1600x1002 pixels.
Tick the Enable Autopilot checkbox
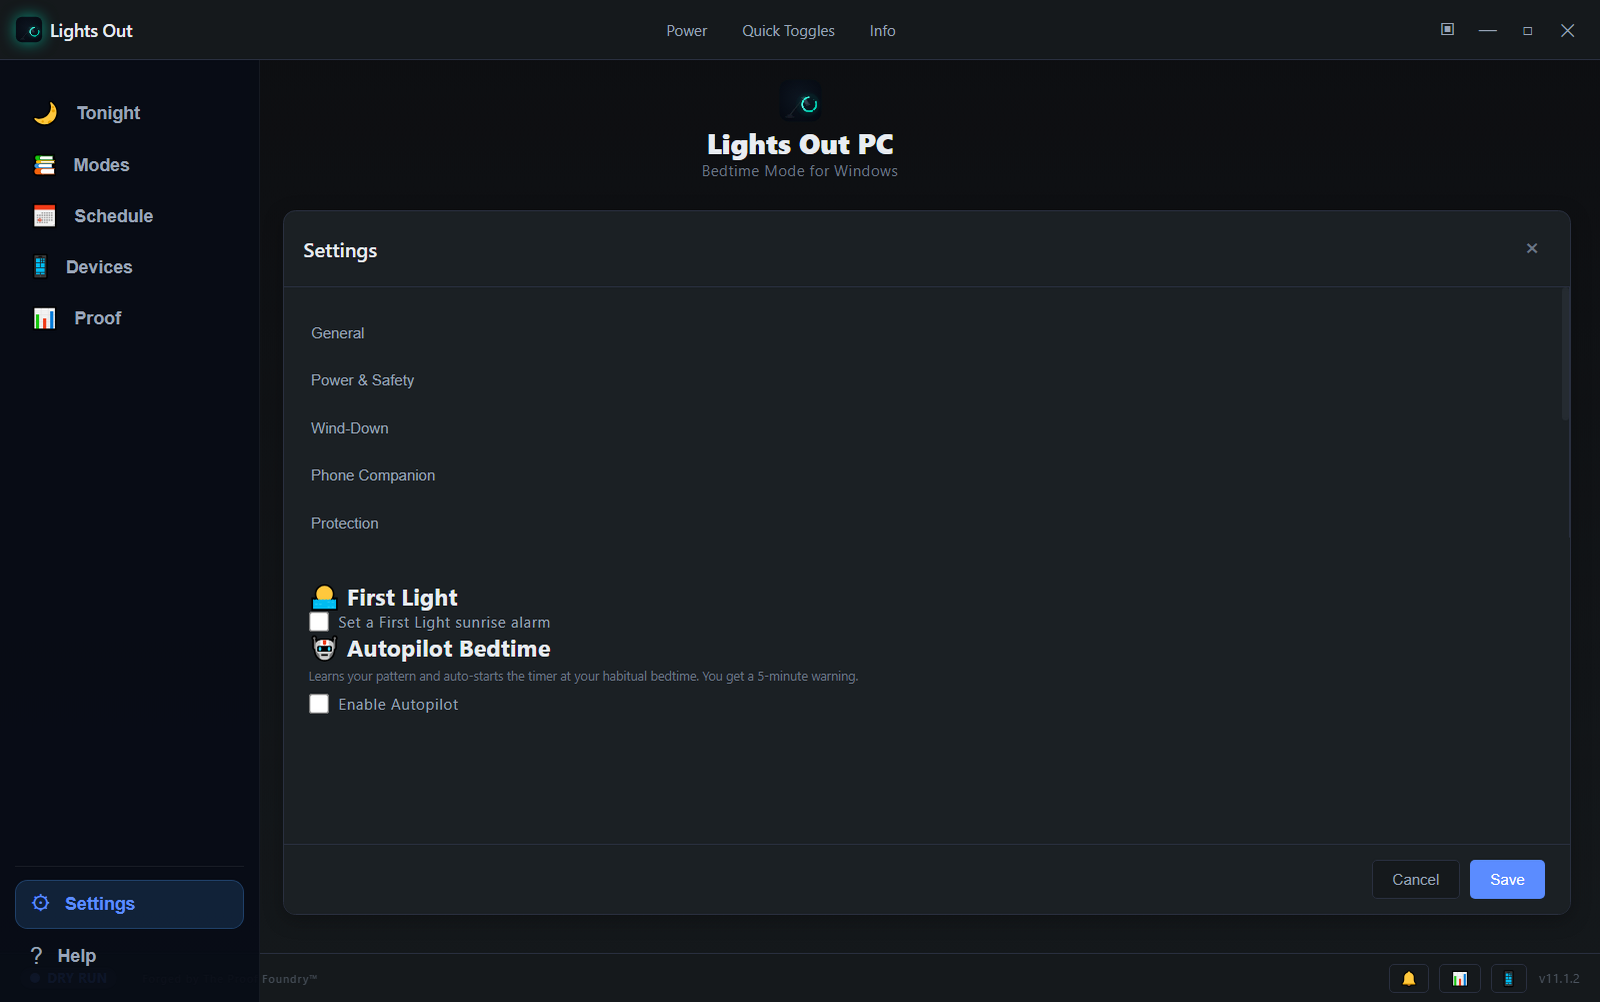click(x=319, y=704)
